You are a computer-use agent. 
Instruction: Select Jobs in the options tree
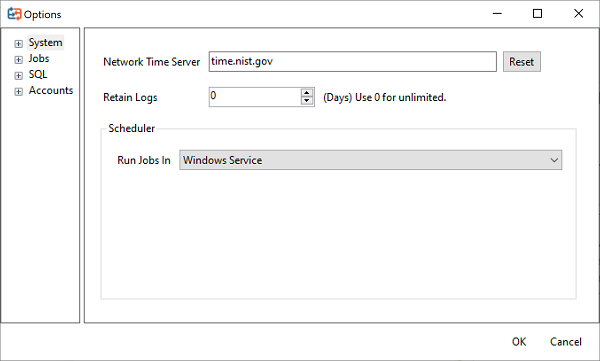pos(39,59)
